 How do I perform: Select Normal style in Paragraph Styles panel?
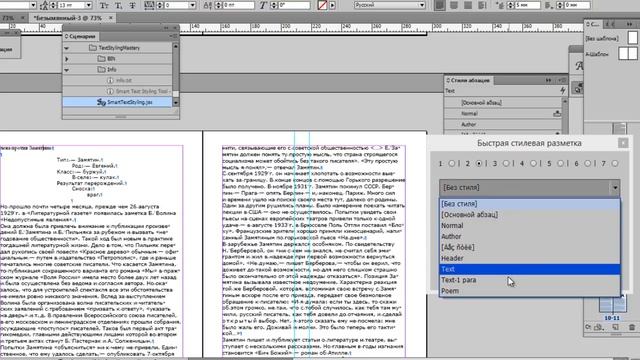503,113
